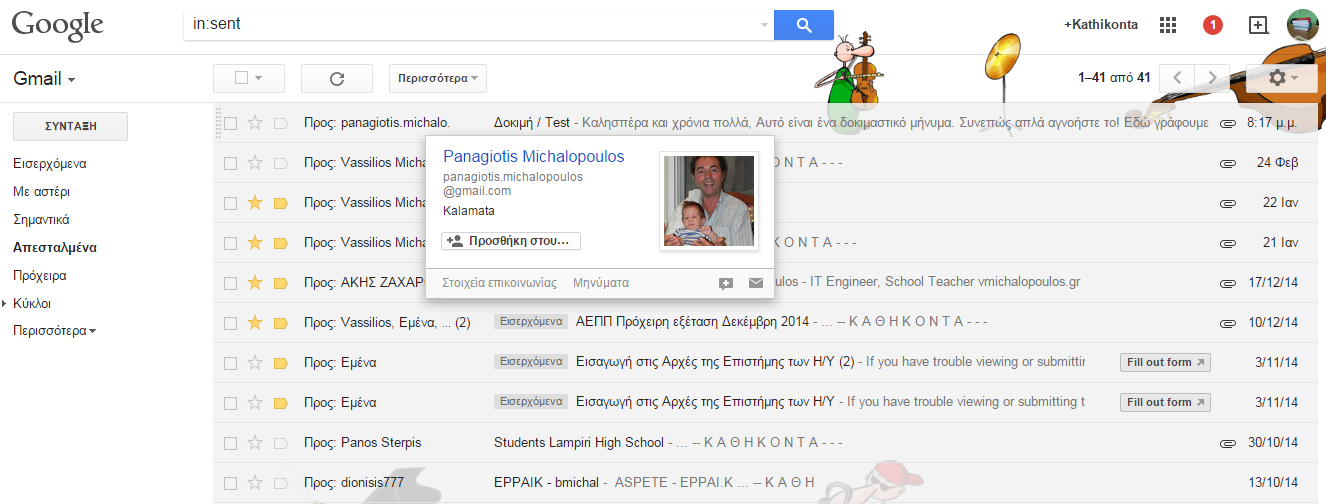Click Fill out form on the (2) thread
Screen dimensions: 1326x504
point(1165,362)
